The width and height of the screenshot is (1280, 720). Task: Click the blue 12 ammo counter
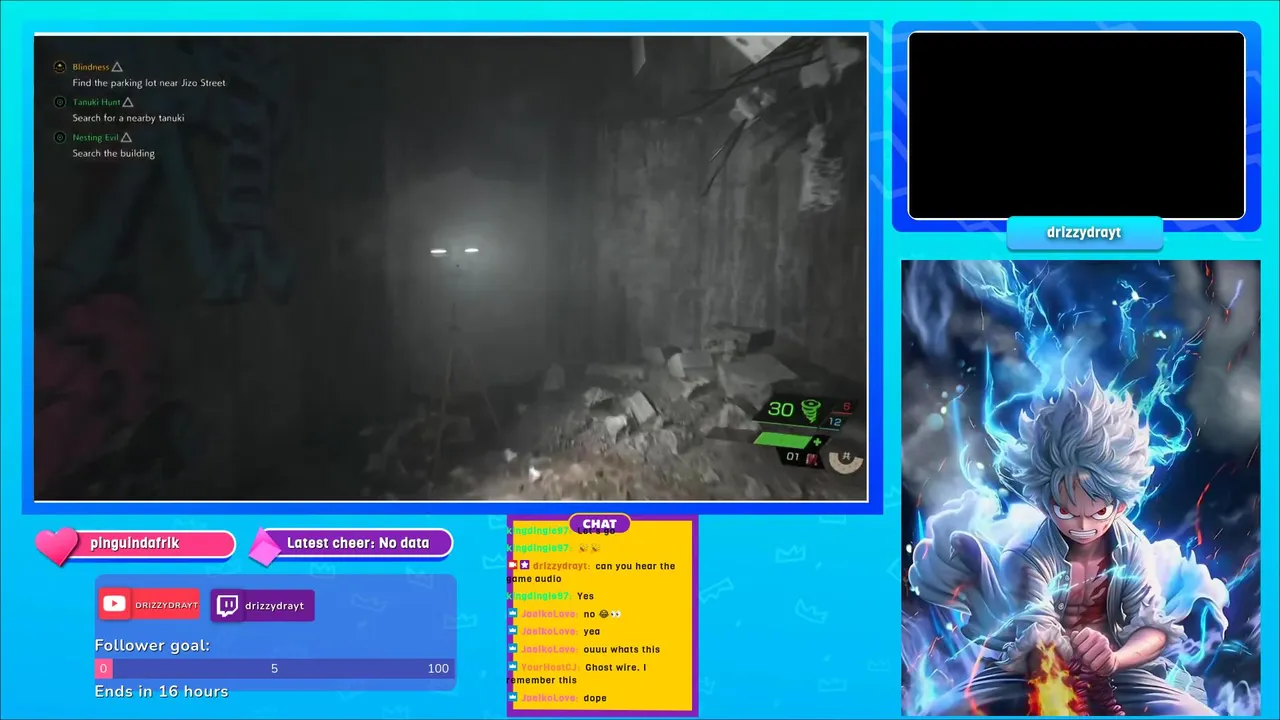(837, 421)
